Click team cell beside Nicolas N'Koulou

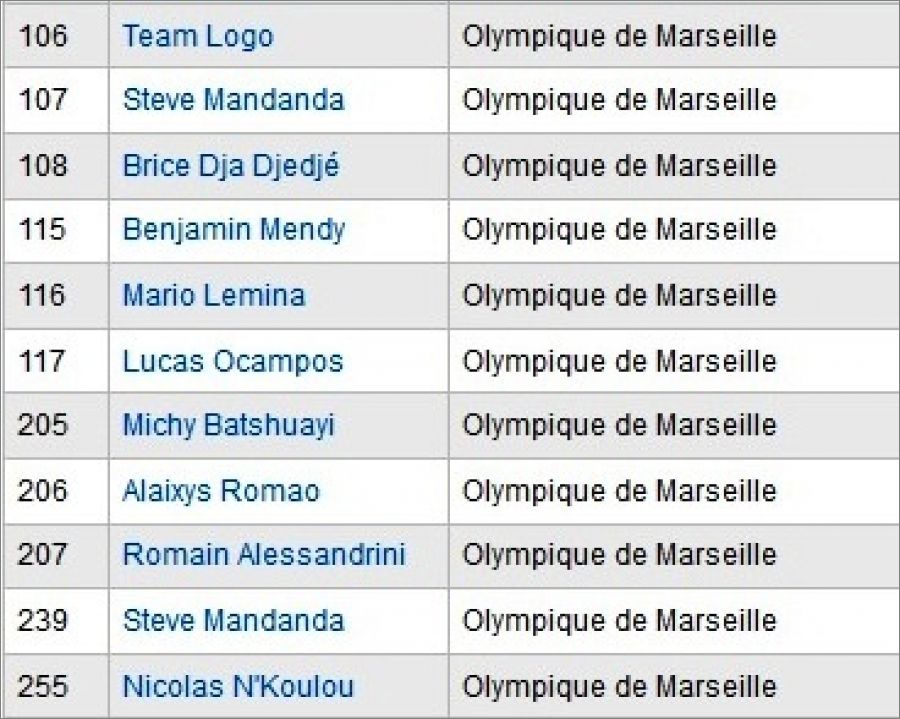pyautogui.click(x=619, y=686)
